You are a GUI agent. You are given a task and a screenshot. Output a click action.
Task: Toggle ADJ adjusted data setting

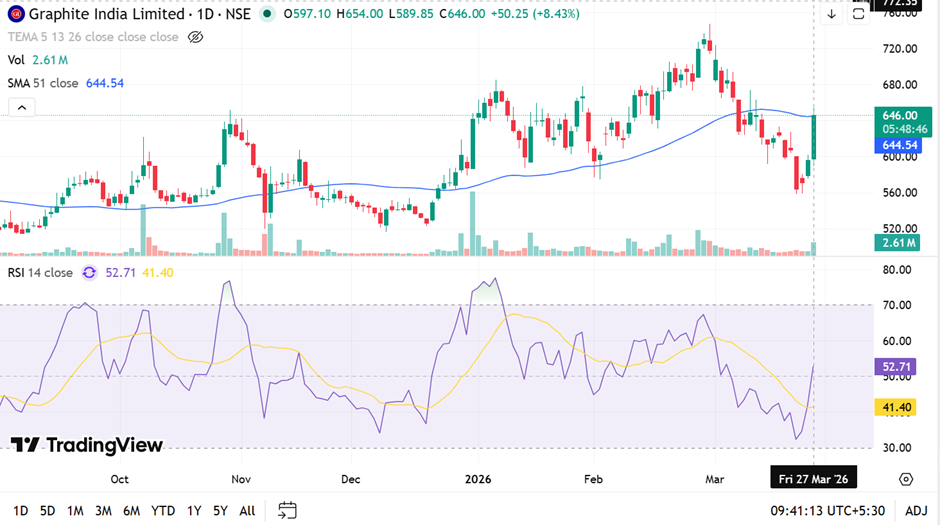[916, 510]
